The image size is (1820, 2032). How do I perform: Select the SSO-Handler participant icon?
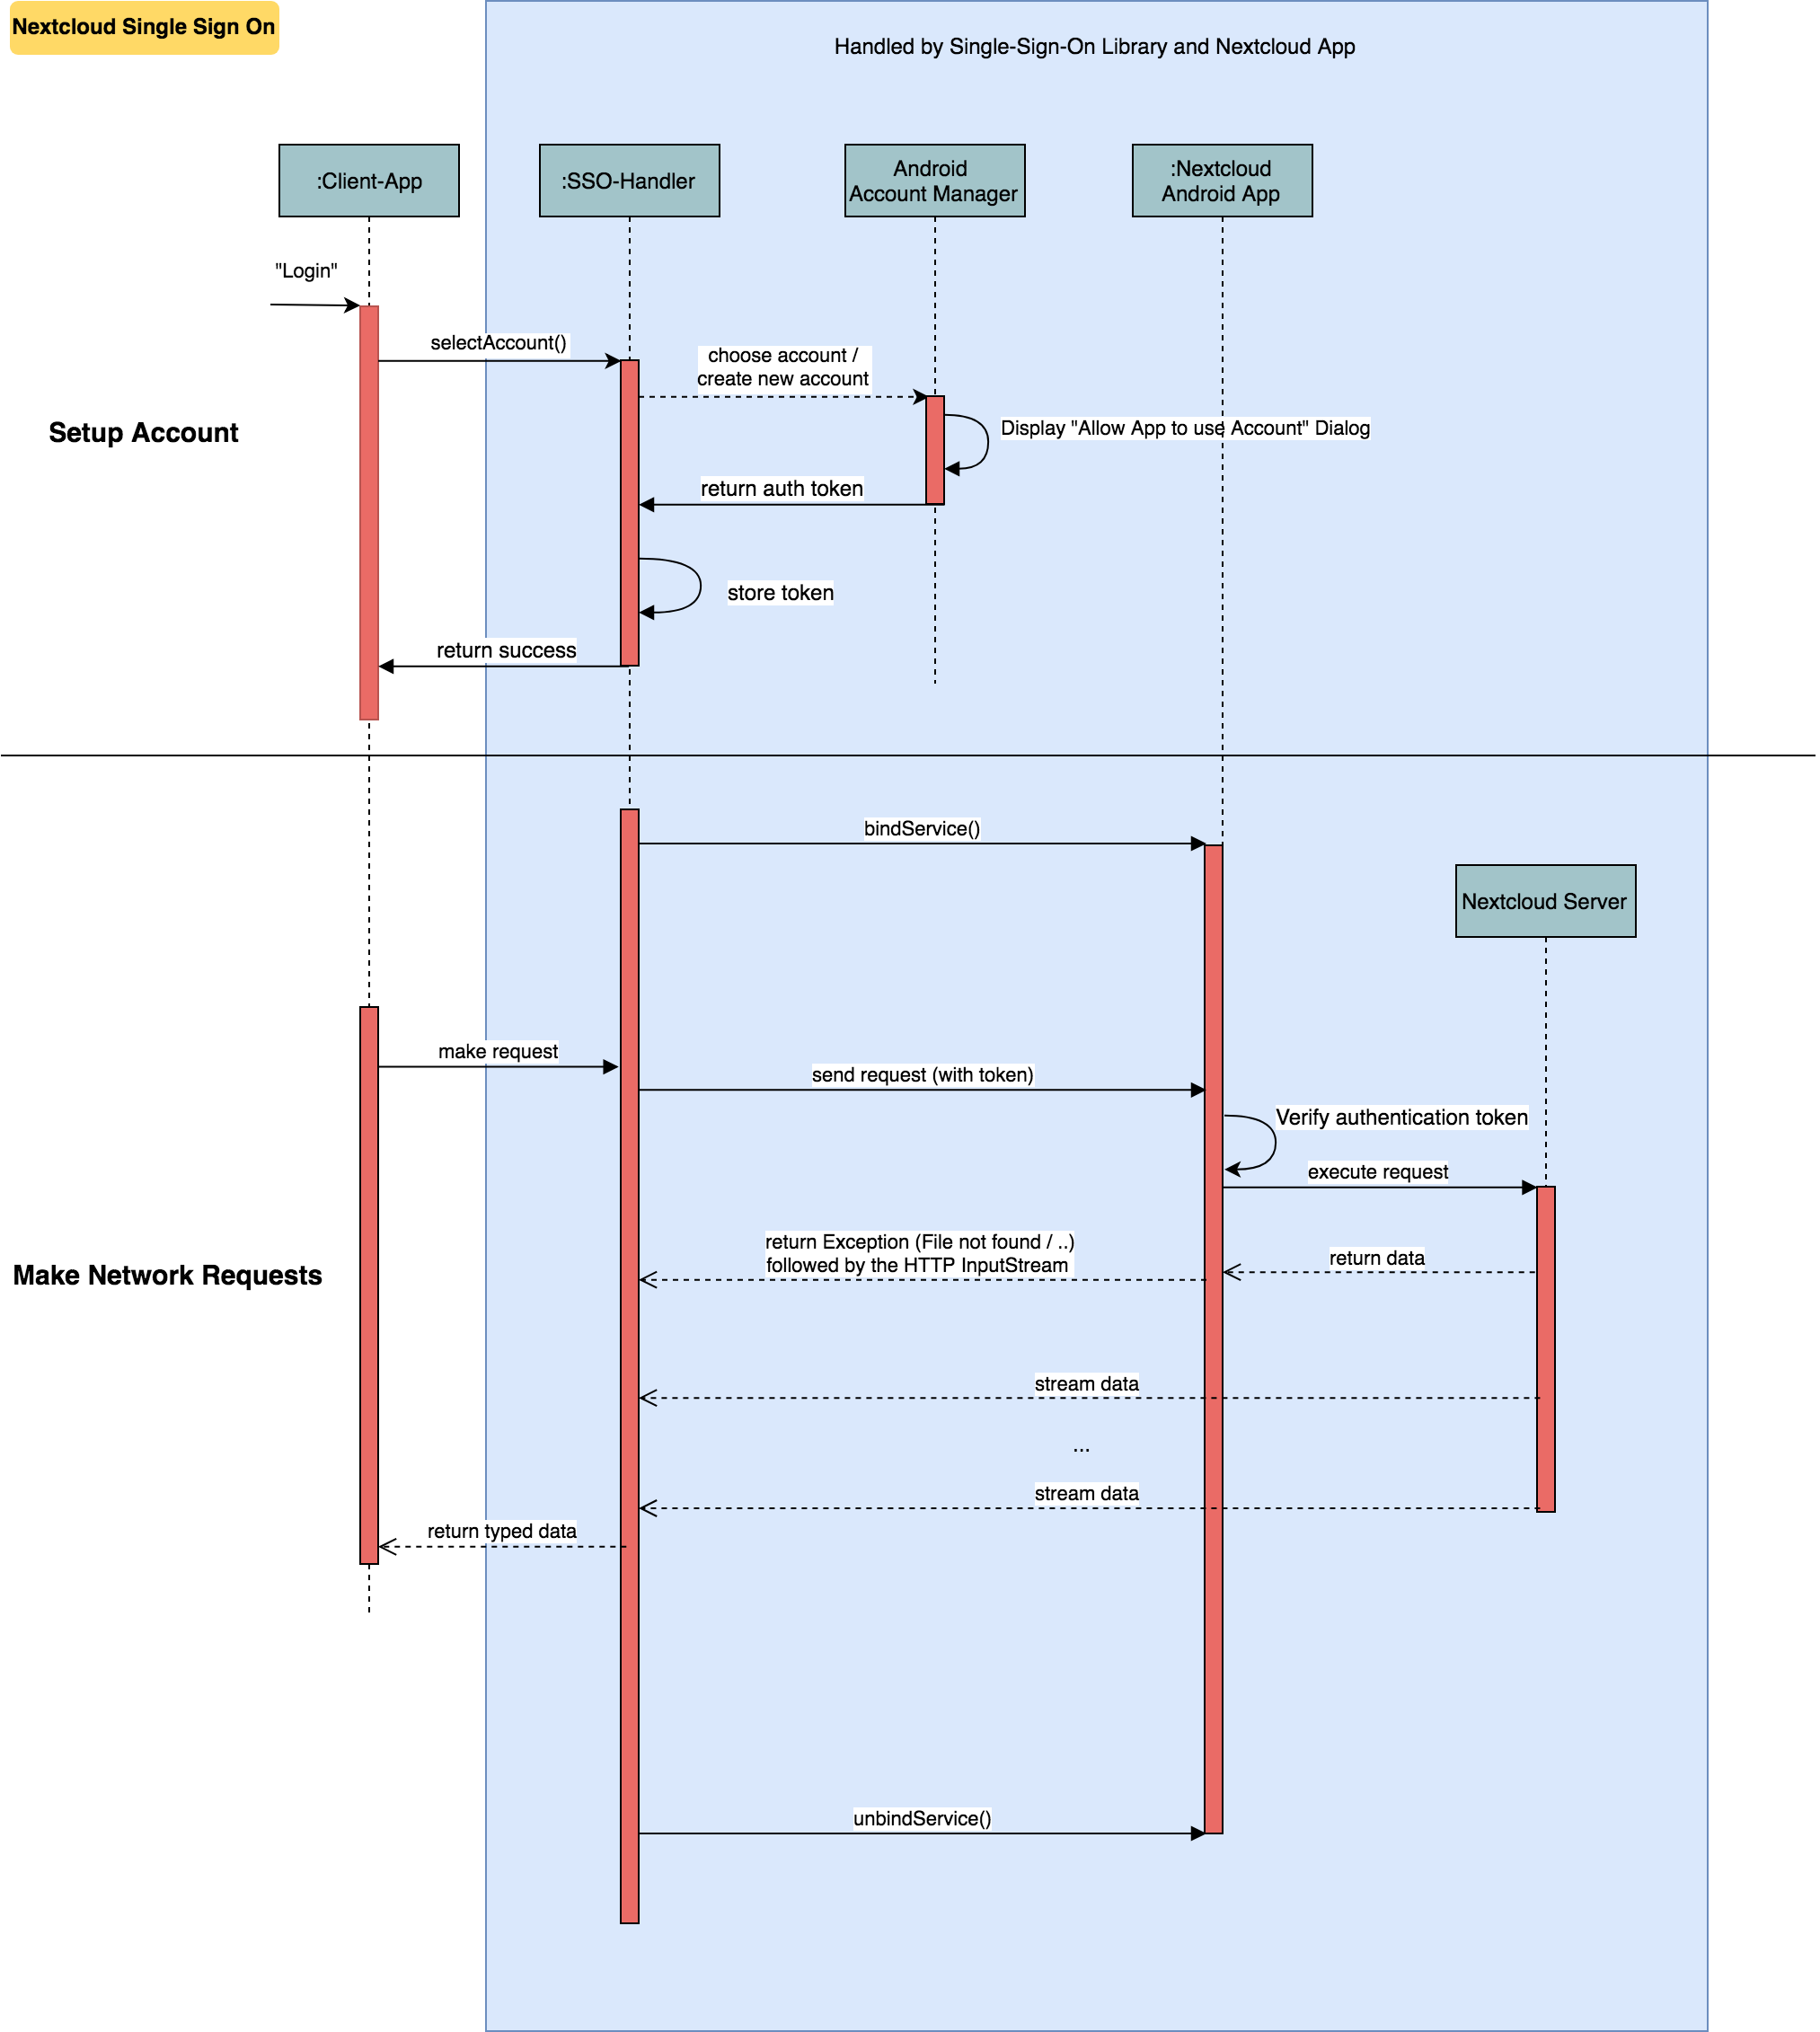(x=631, y=182)
